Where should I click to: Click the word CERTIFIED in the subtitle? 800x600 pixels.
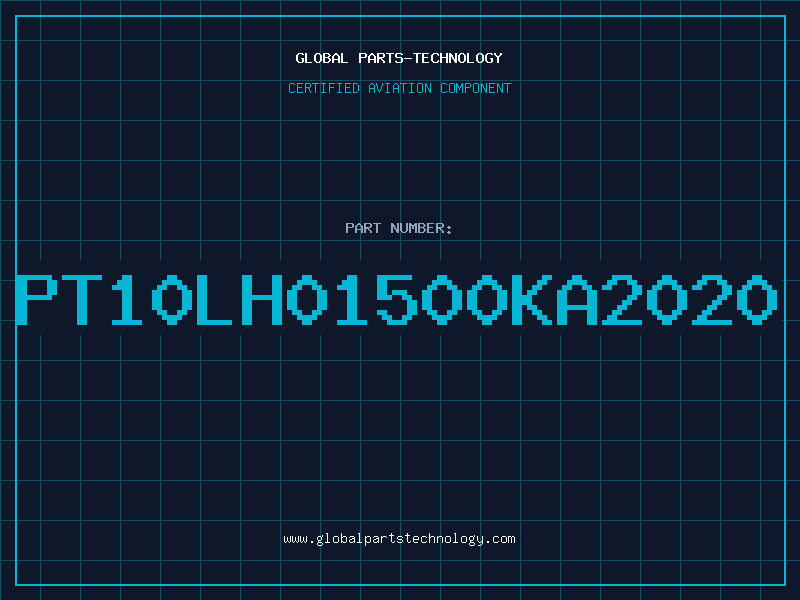coord(324,88)
